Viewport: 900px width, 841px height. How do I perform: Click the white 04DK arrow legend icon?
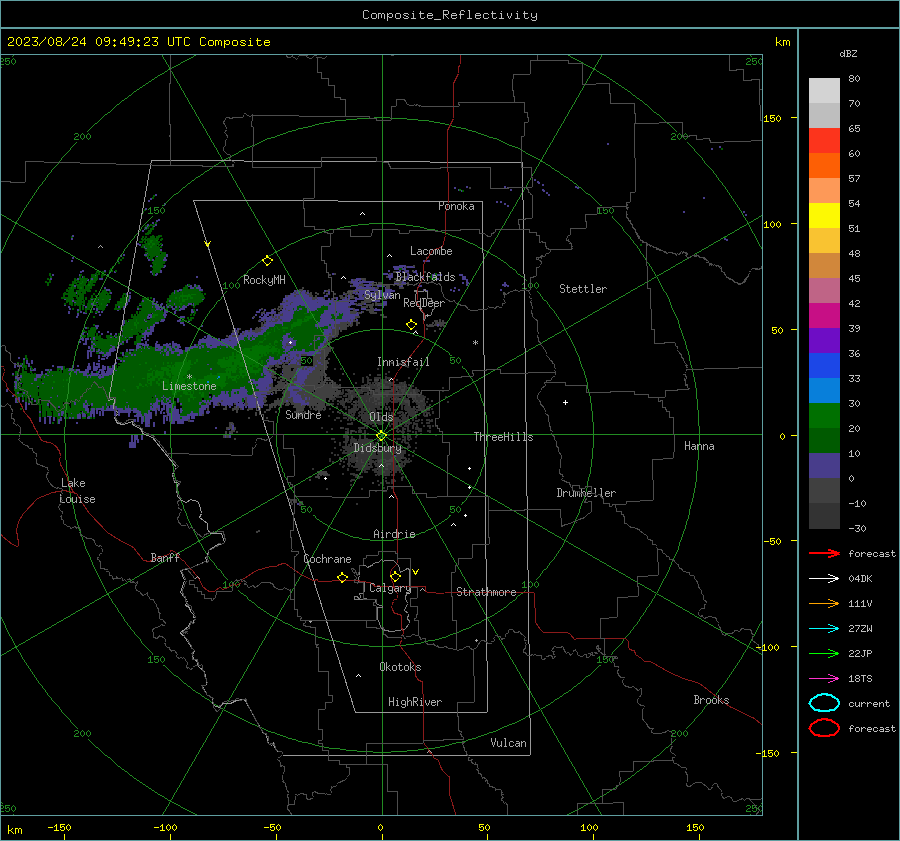click(x=824, y=579)
